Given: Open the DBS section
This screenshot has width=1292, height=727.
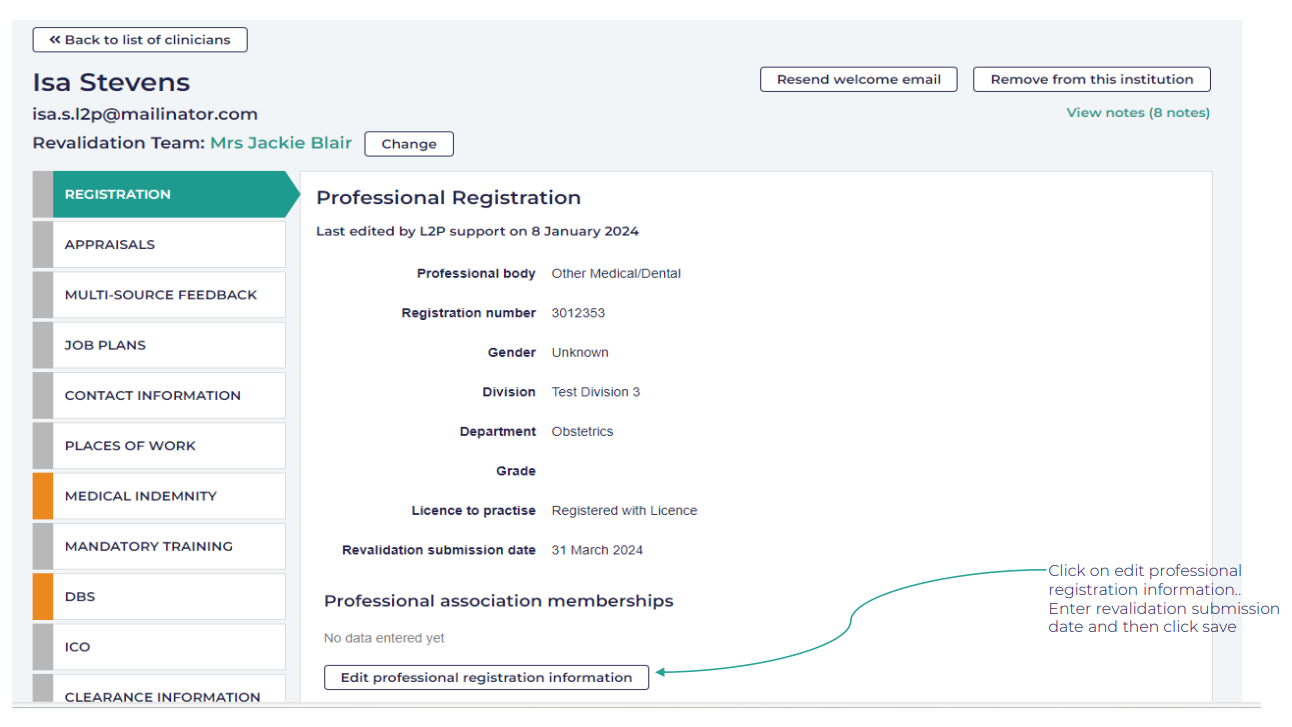Looking at the screenshot, I should coord(160,597).
